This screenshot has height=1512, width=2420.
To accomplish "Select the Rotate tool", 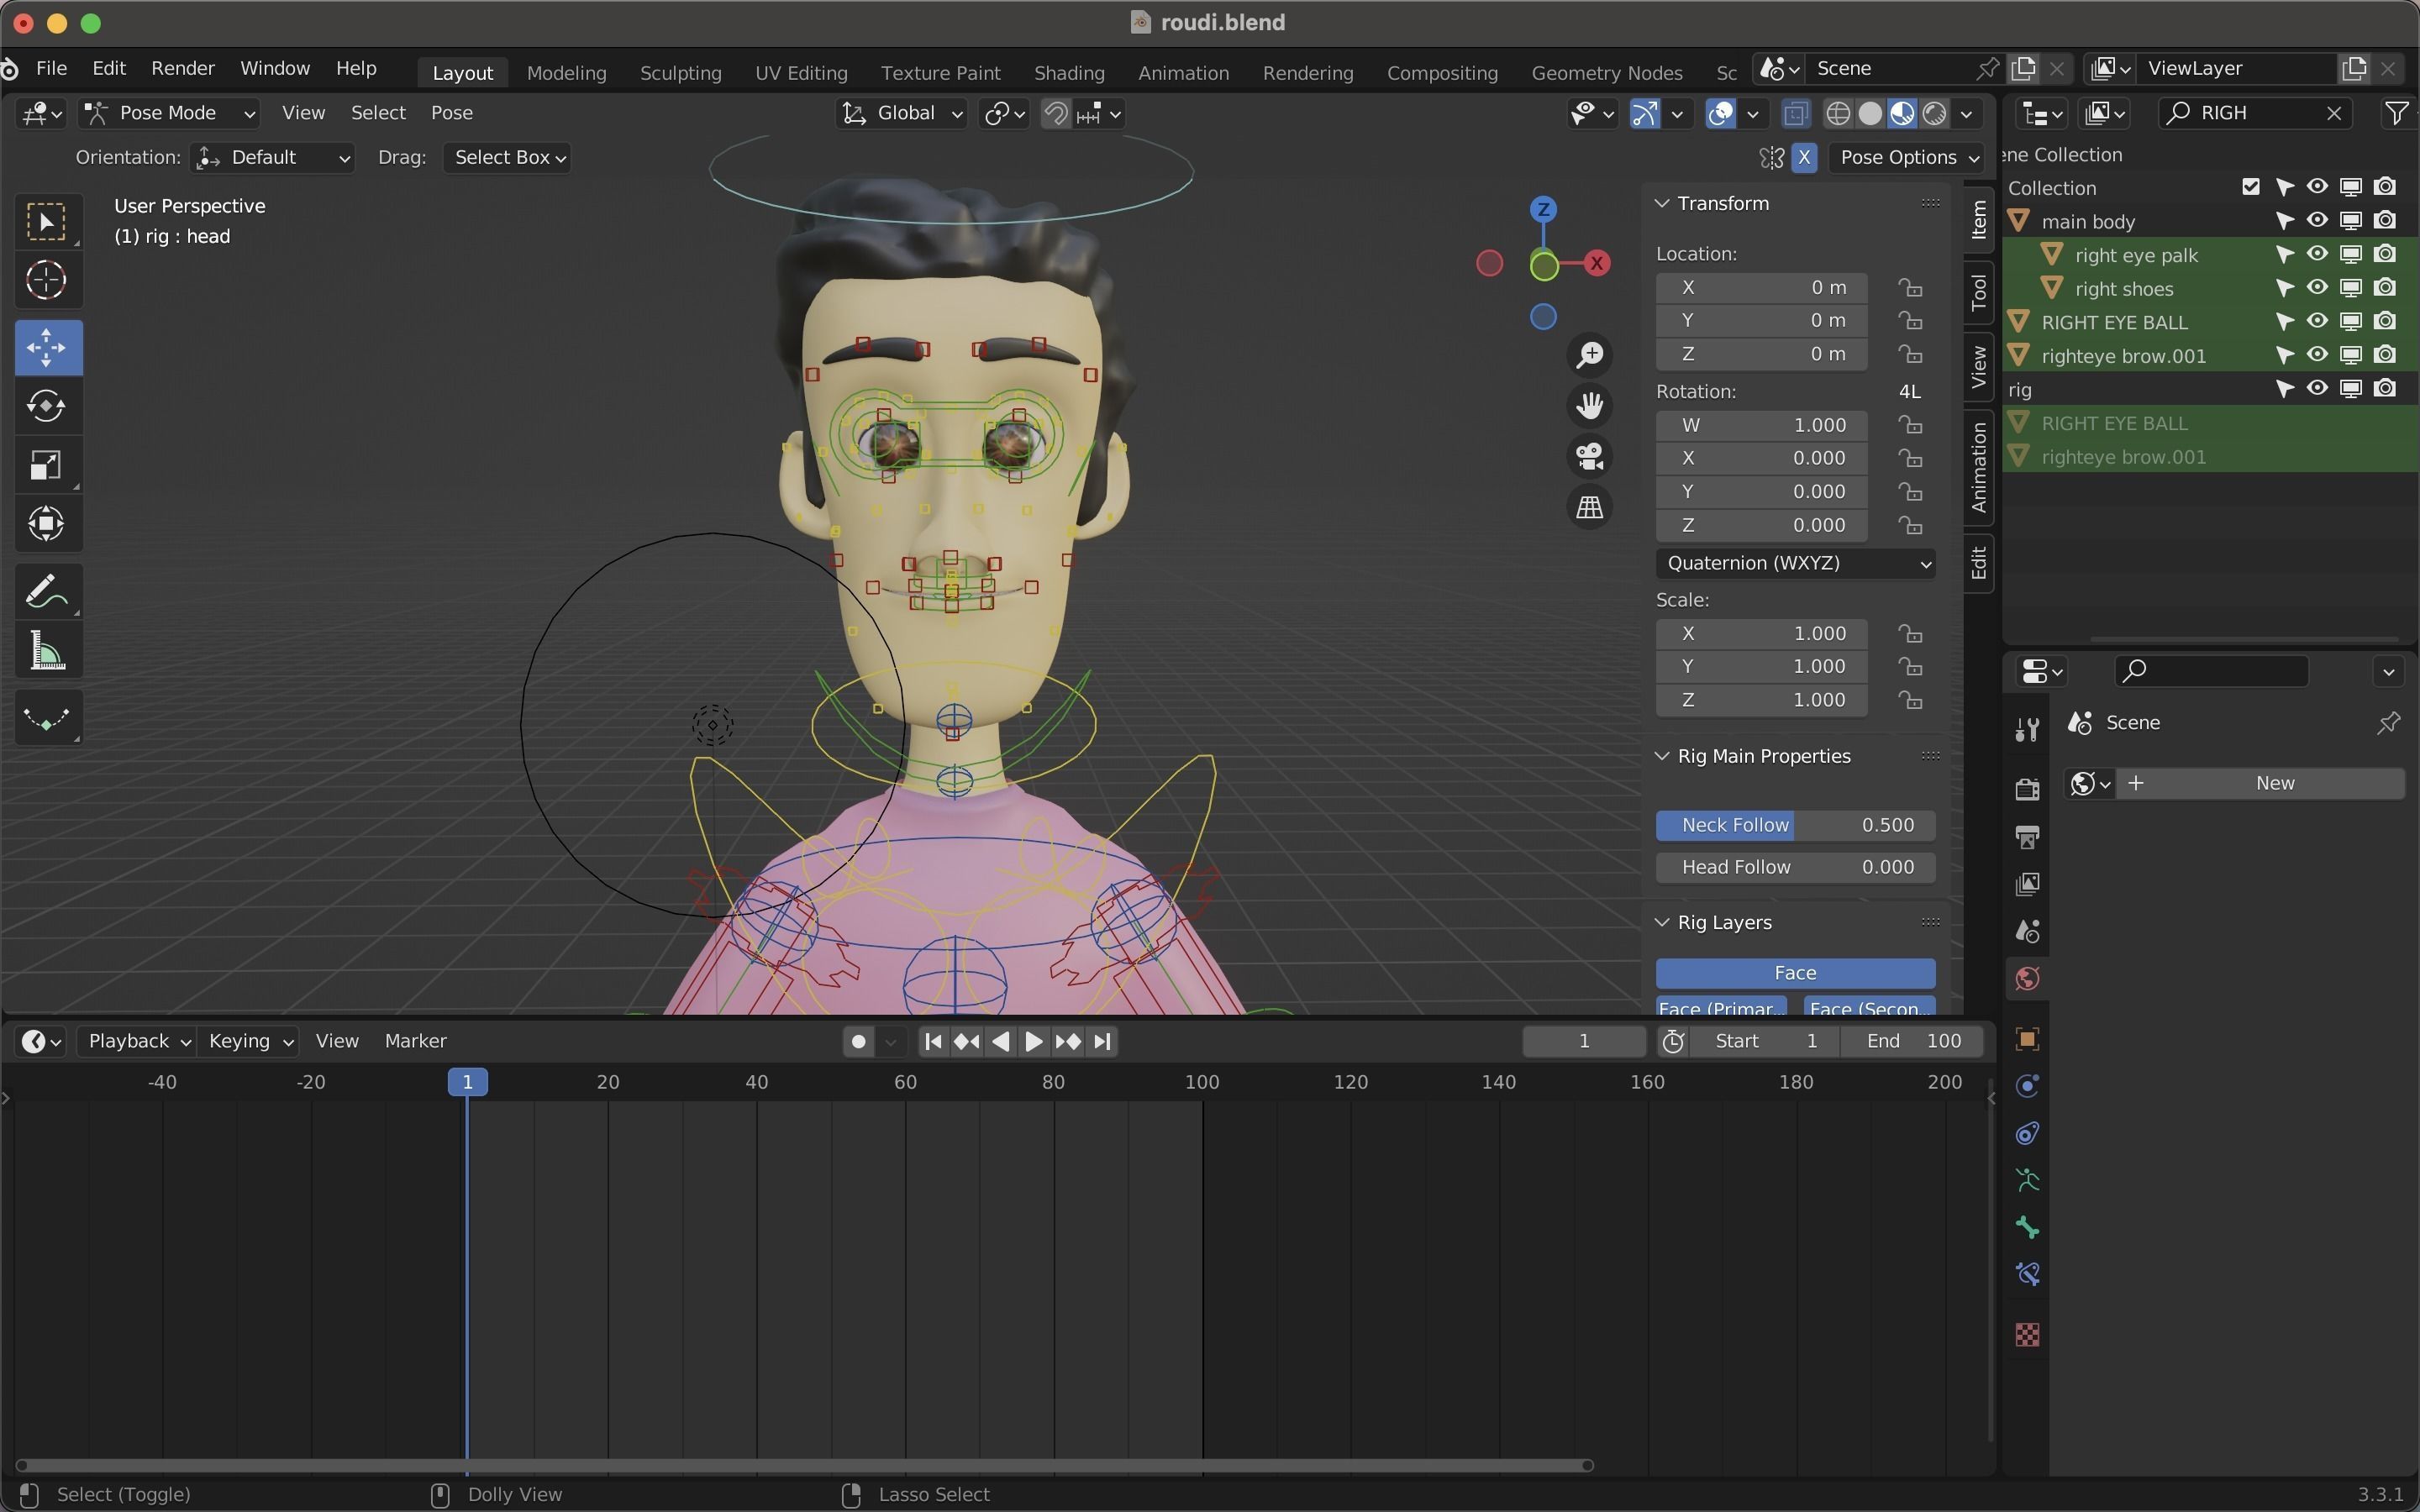I will [x=47, y=406].
